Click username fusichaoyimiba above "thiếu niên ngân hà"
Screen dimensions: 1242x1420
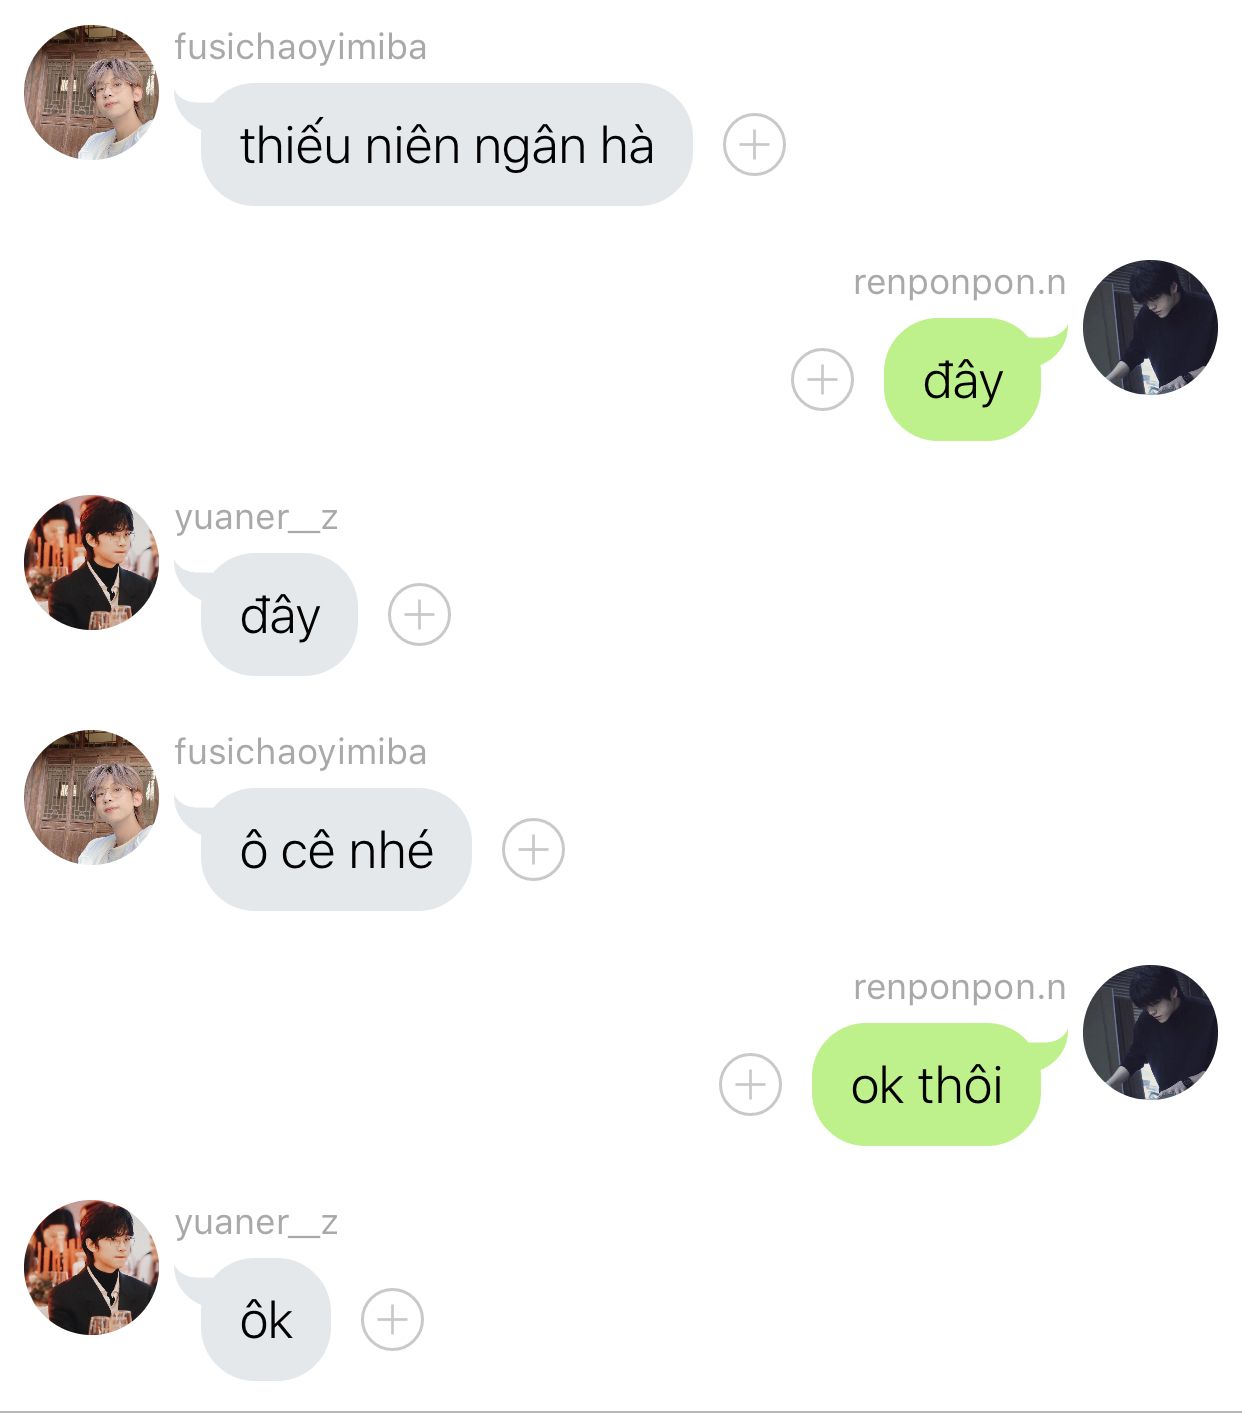(300, 47)
